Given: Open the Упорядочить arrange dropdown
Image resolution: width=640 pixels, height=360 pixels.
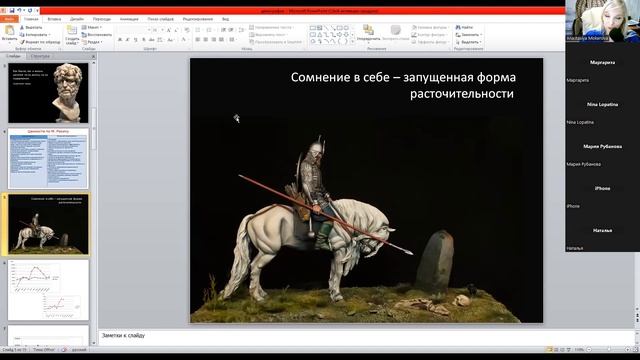Looking at the screenshot, I should point(368,33).
